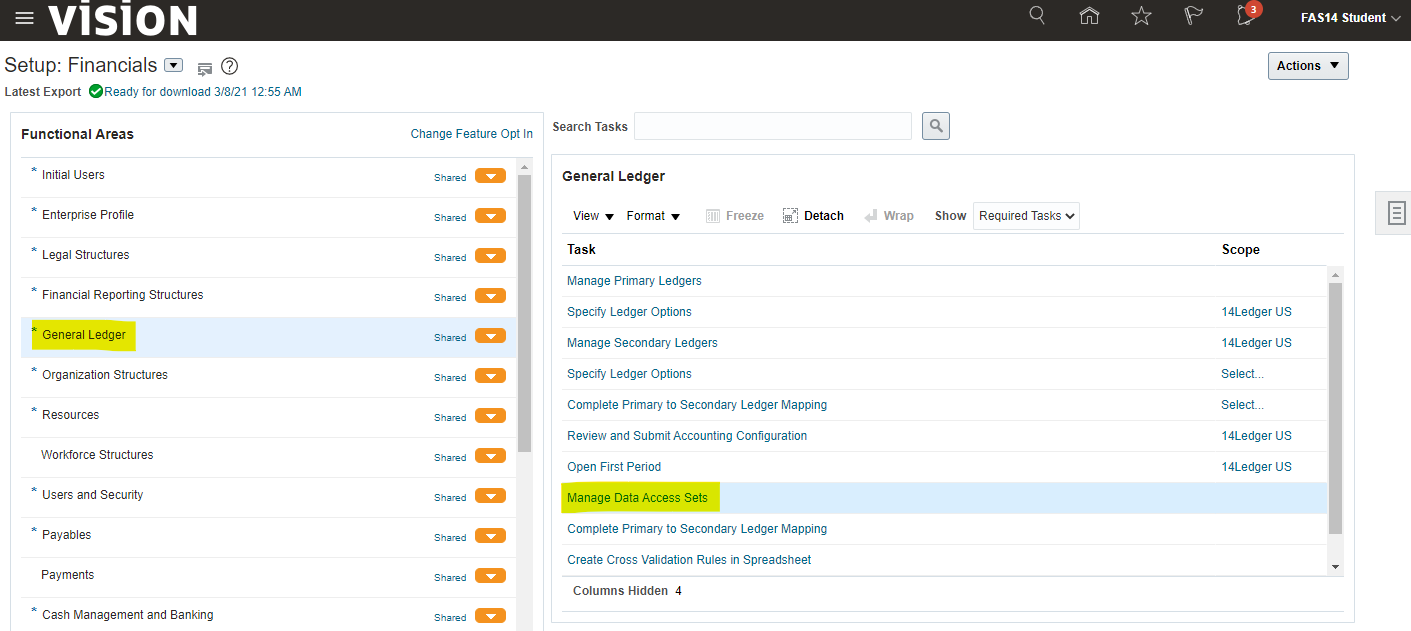Click into the Search Tasks input field

(772, 126)
